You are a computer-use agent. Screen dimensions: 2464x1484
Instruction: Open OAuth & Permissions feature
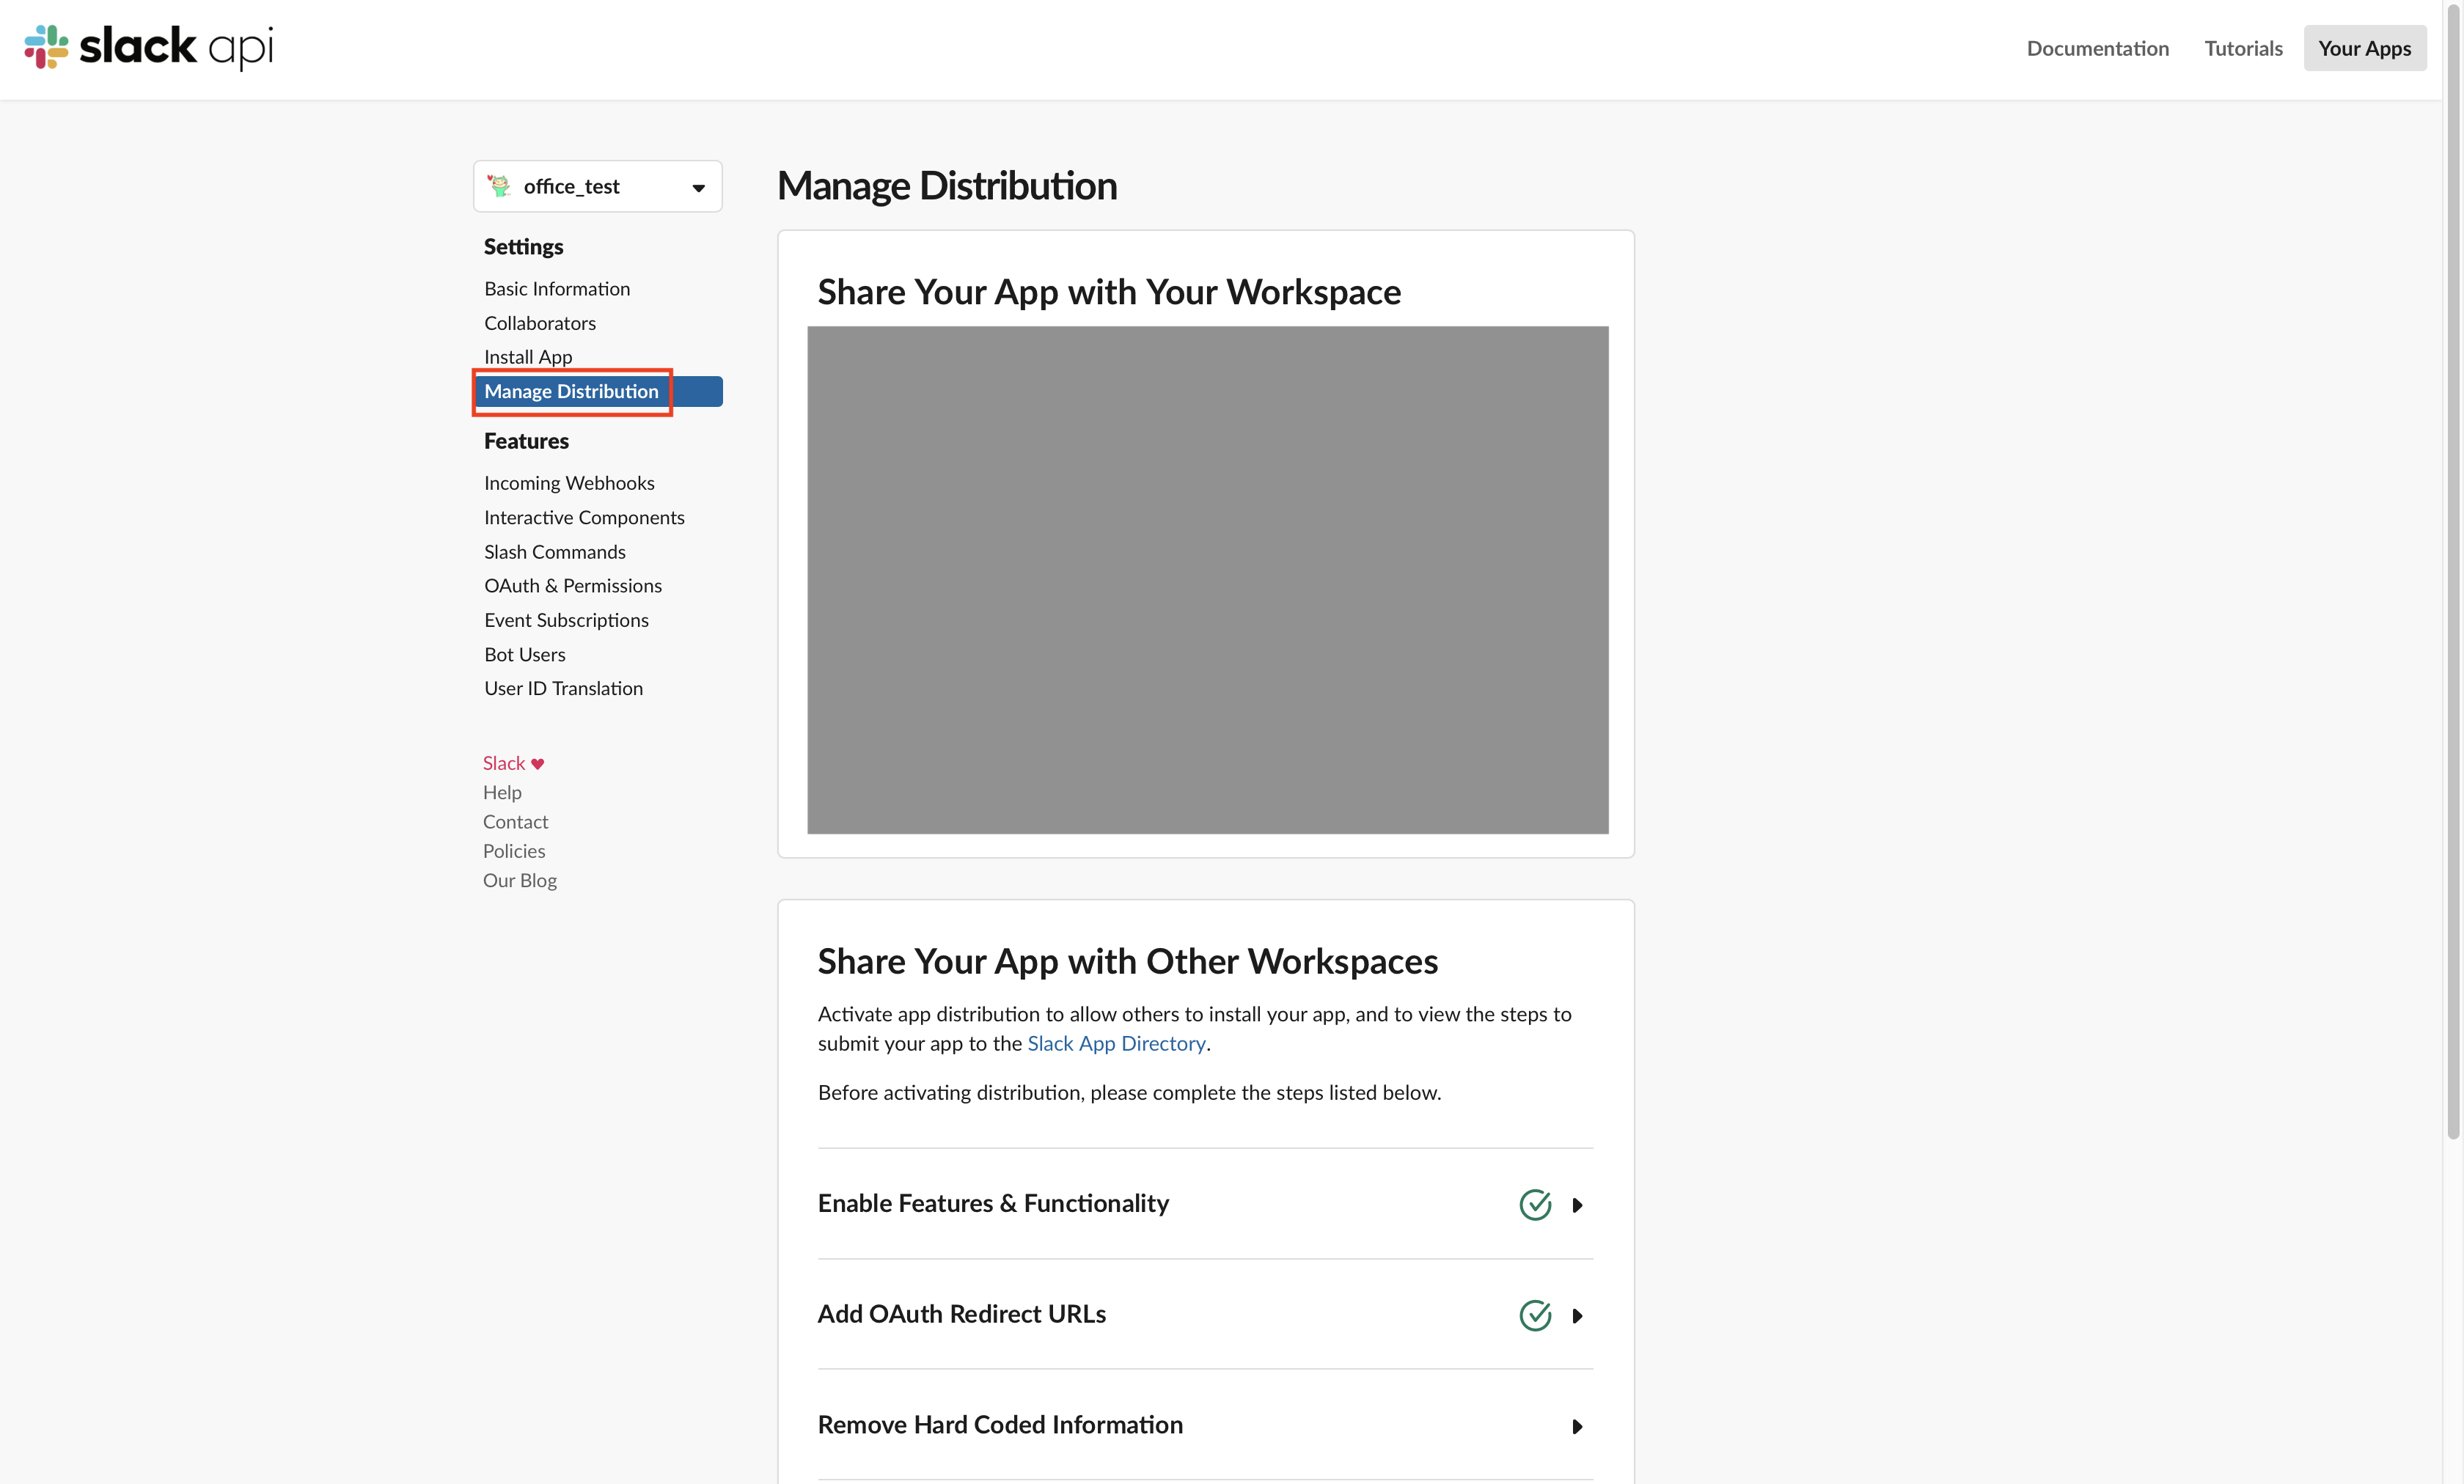click(573, 586)
